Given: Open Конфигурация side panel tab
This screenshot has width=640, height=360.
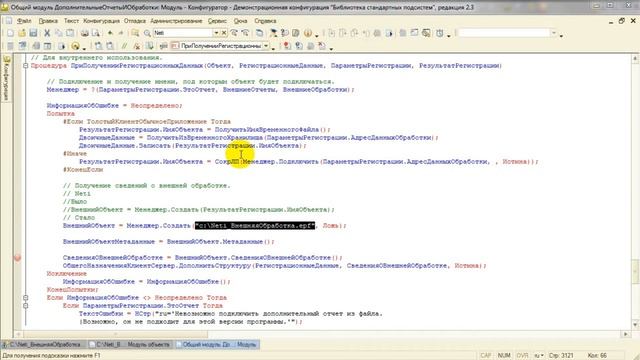Looking at the screenshot, I should tap(6, 78).
